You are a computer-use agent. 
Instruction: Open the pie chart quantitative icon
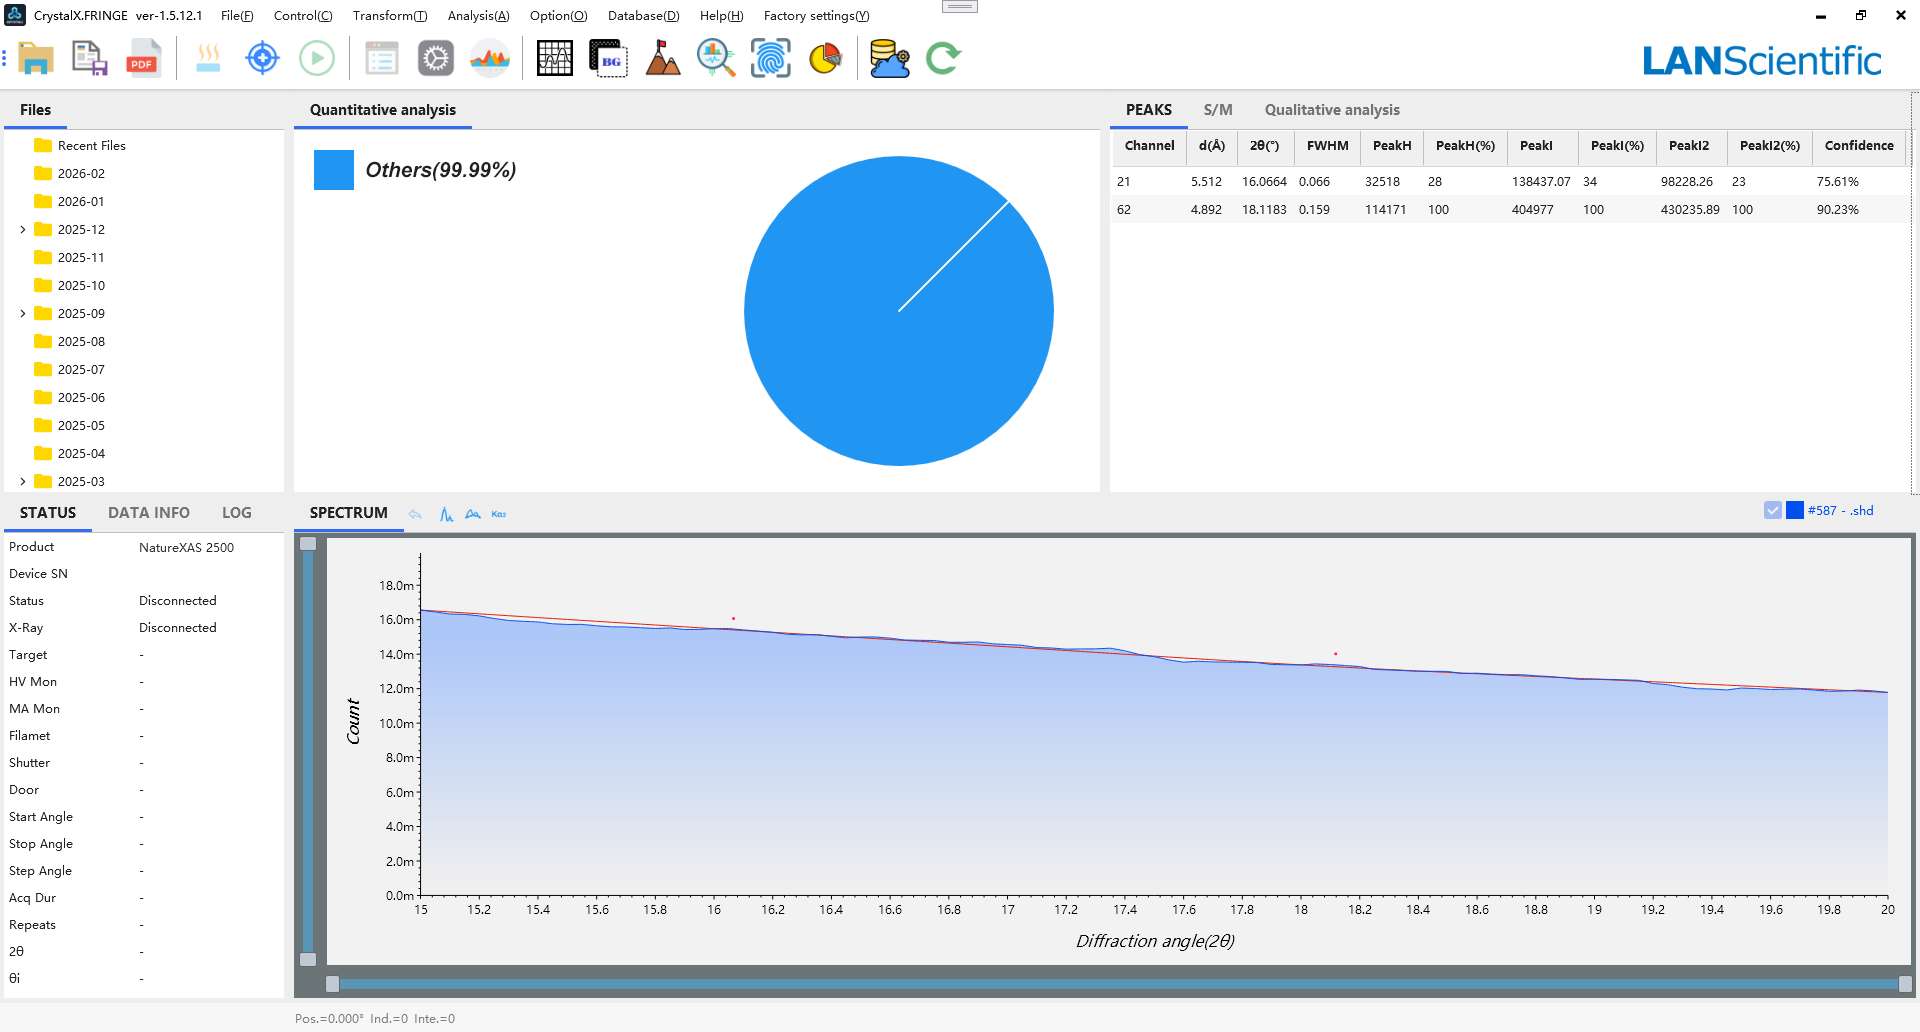click(825, 59)
